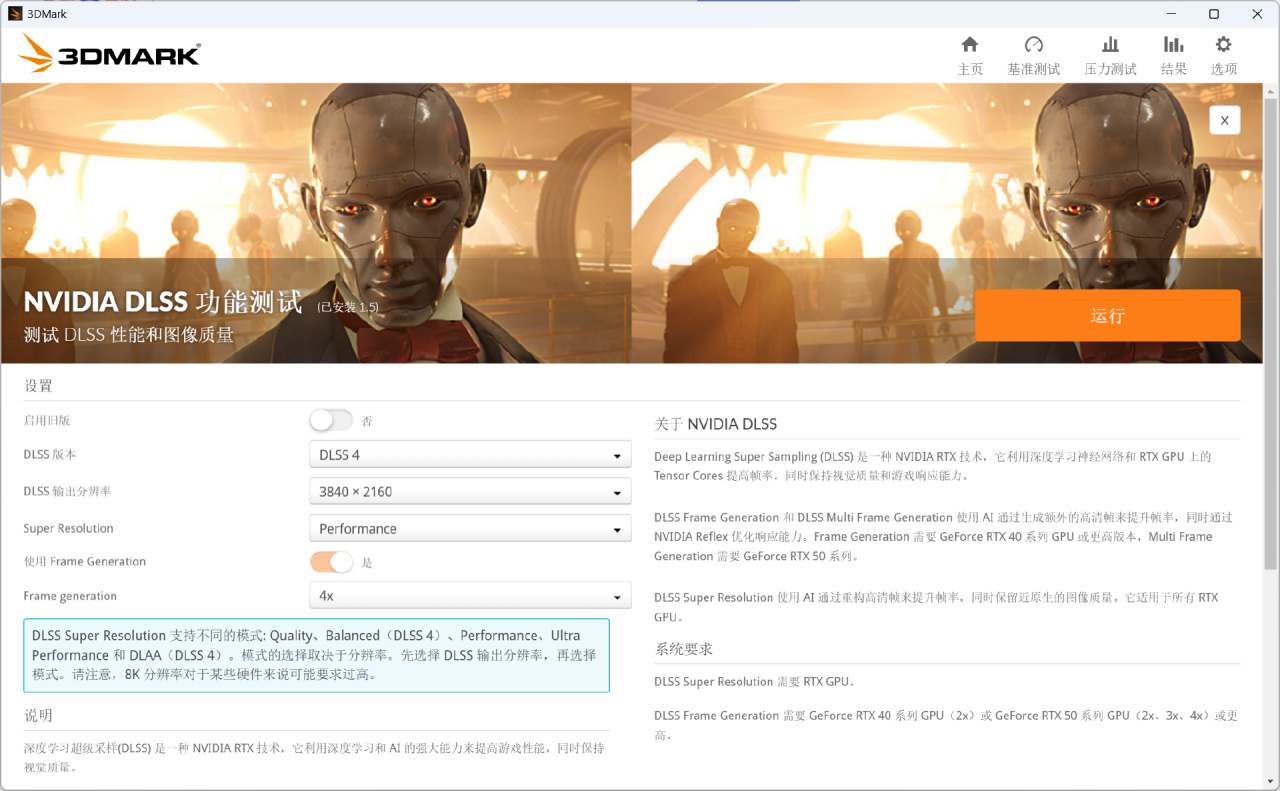Click the NVIDIA DLSS 功能测试 title
Viewport: 1280px width, 791px height.
163,302
